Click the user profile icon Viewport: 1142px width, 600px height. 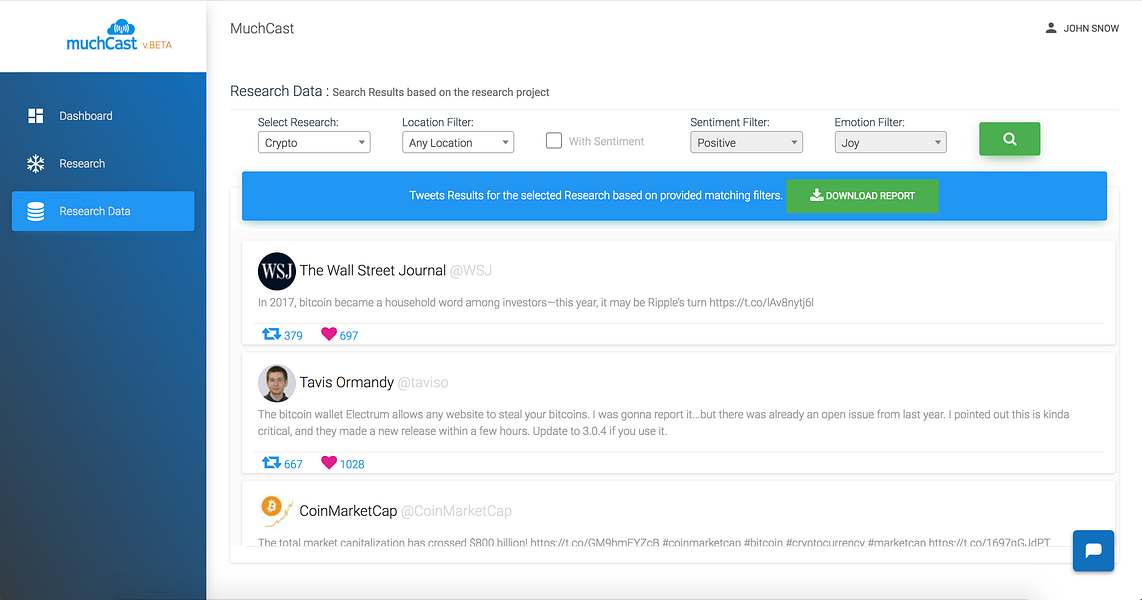1051,28
